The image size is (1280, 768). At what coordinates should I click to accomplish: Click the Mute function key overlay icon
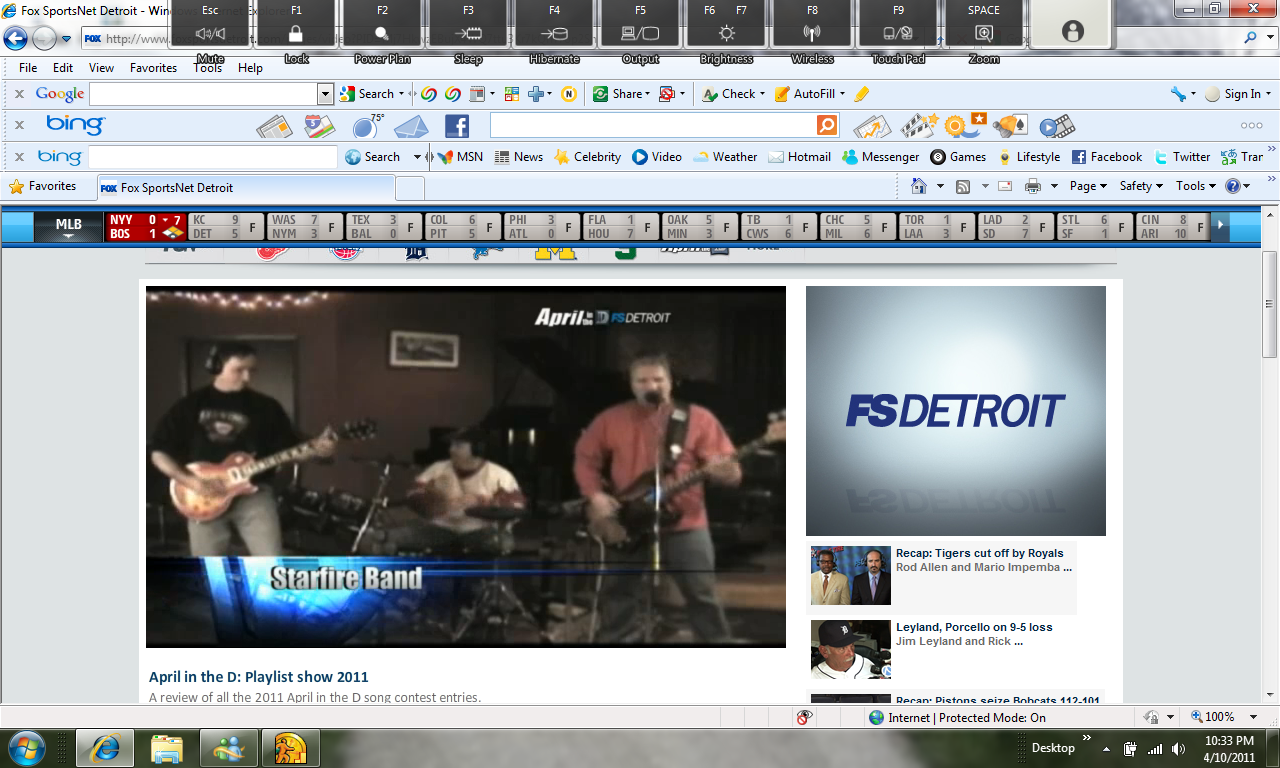(x=210, y=33)
